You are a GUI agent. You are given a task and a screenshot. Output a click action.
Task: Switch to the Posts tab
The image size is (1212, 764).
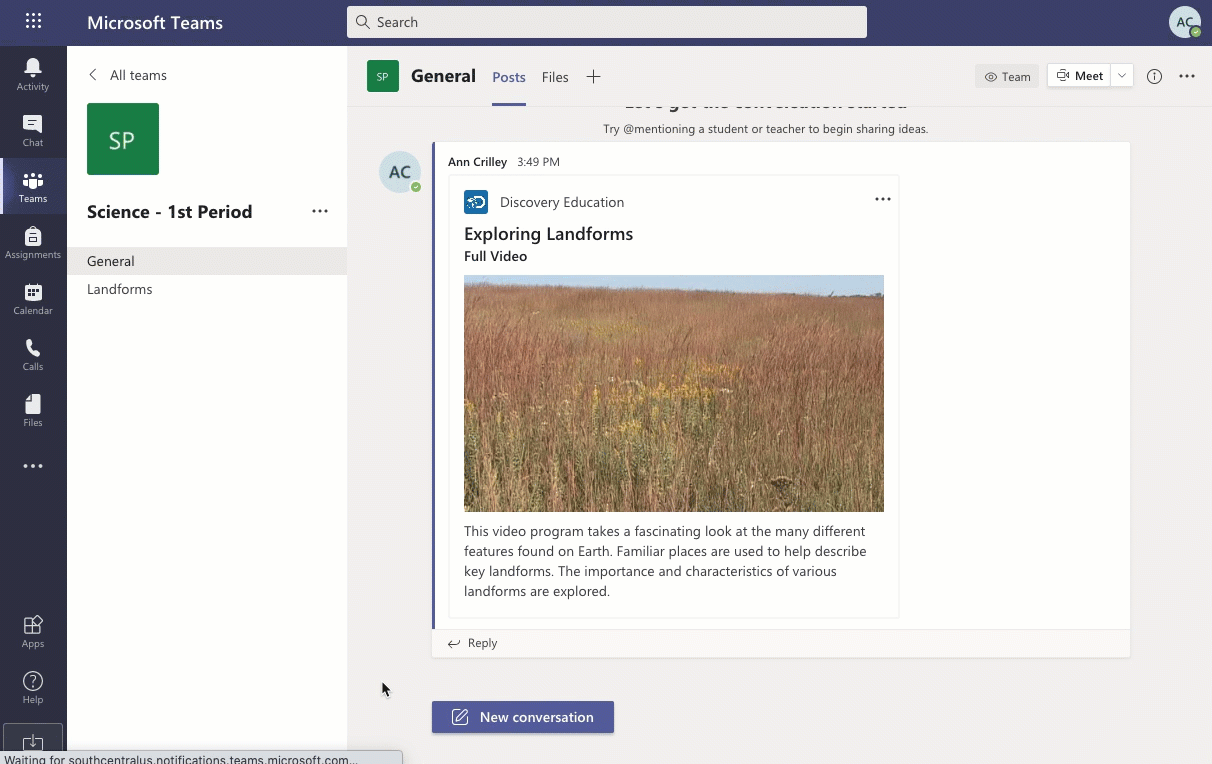pyautogui.click(x=509, y=77)
